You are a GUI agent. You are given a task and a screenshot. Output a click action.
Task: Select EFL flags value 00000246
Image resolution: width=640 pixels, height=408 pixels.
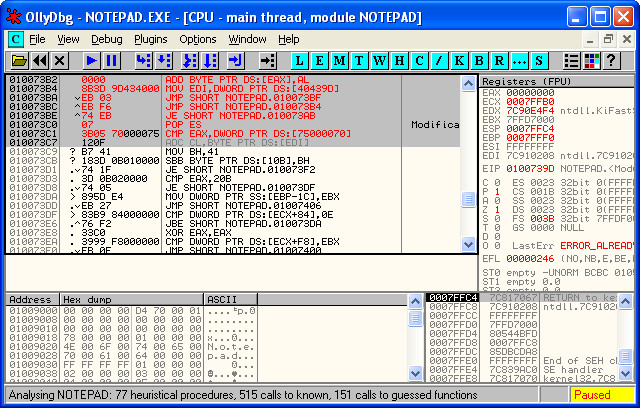530,259
